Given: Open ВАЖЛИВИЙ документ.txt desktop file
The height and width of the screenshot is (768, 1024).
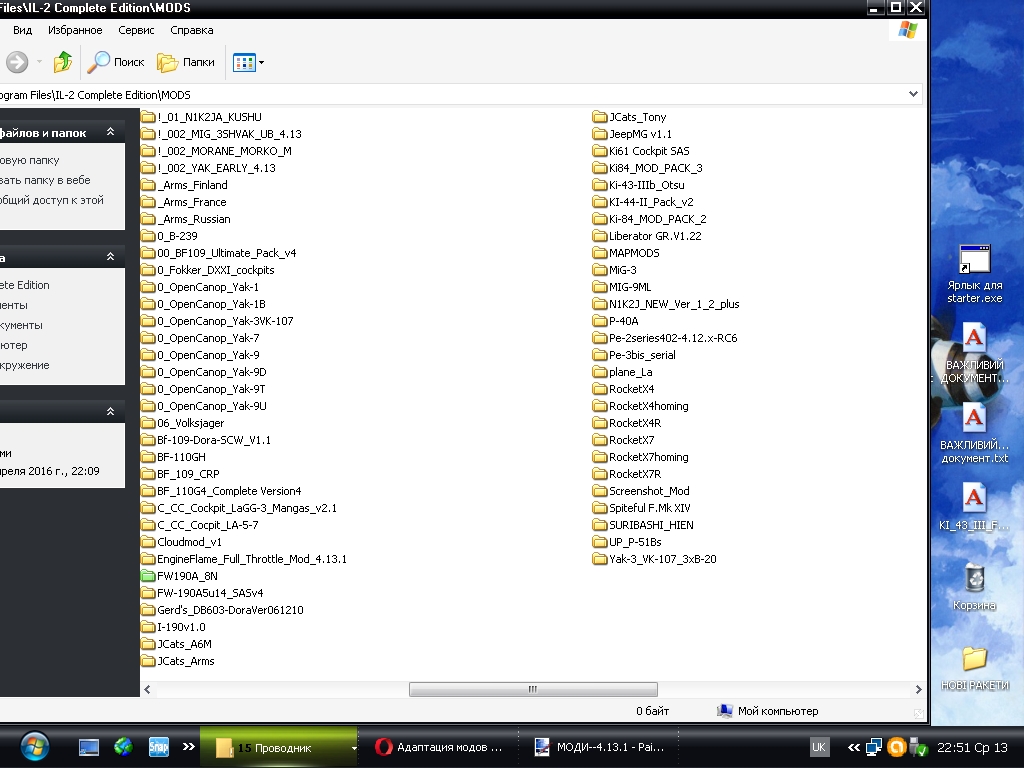Looking at the screenshot, I should click(x=974, y=434).
